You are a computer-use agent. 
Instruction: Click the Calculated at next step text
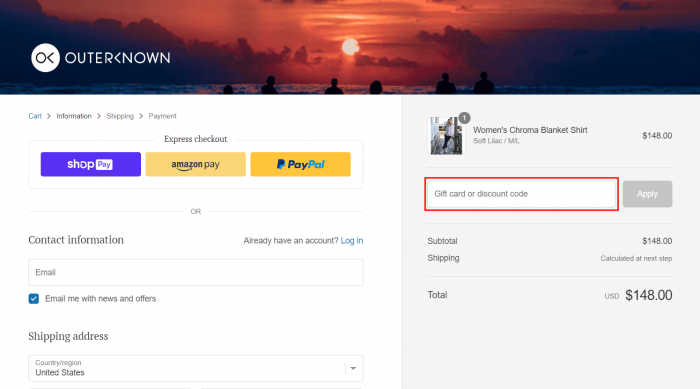[x=636, y=258]
